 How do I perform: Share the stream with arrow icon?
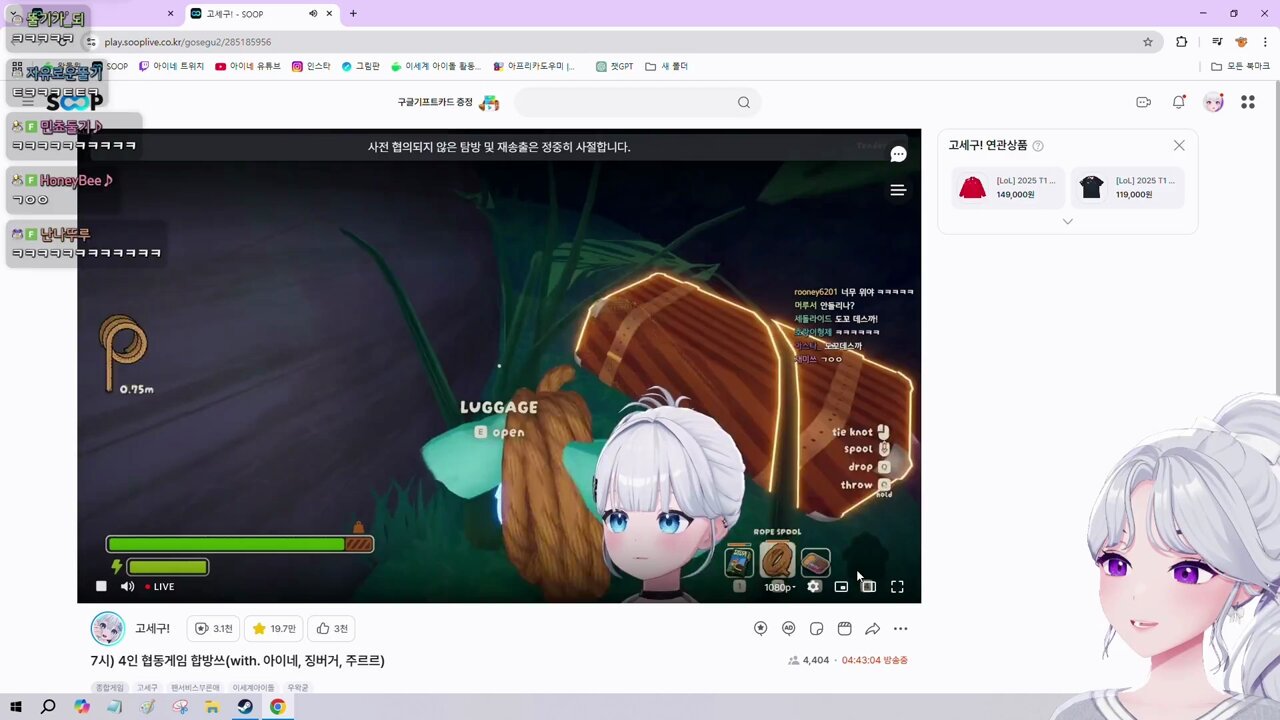[873, 628]
